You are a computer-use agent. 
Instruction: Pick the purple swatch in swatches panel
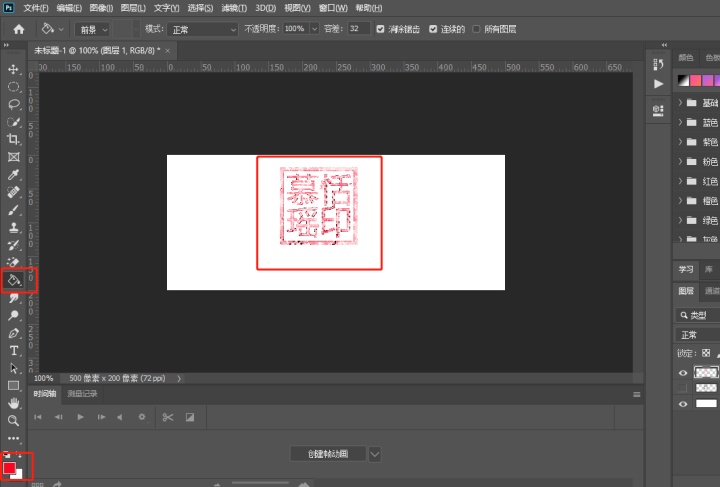pyautogui.click(x=708, y=81)
